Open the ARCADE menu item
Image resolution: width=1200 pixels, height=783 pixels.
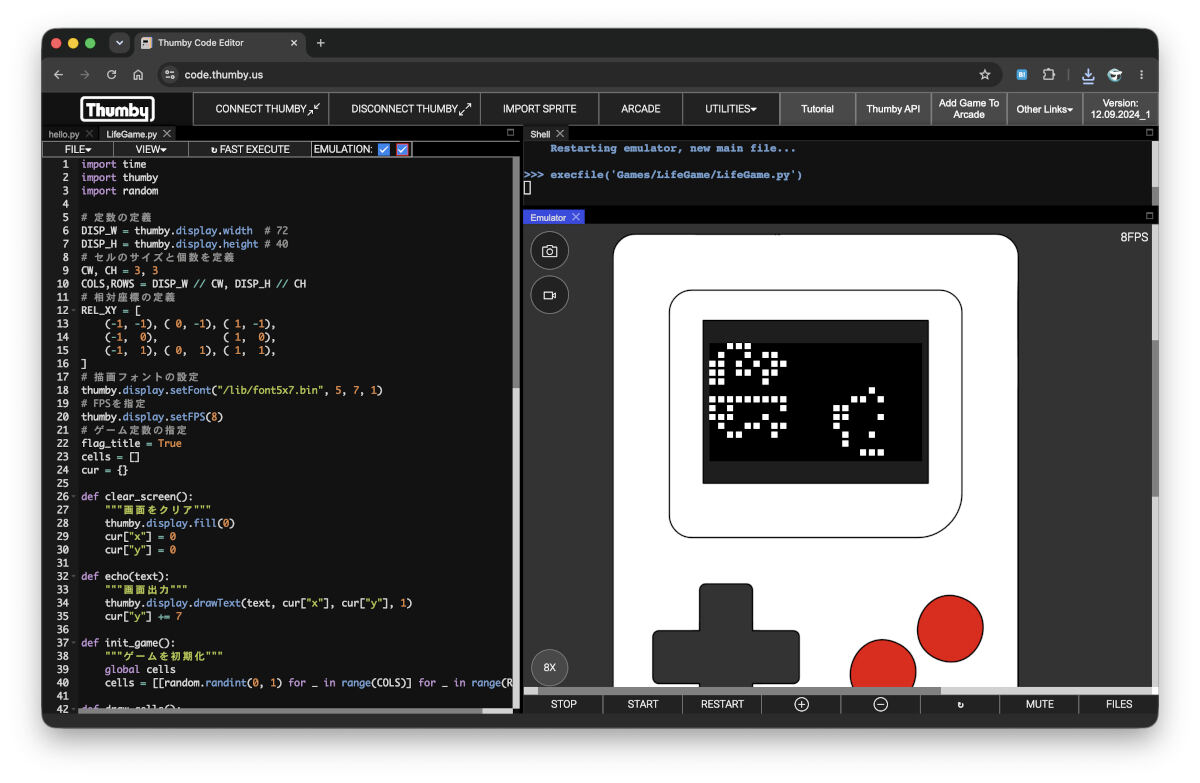(640, 109)
